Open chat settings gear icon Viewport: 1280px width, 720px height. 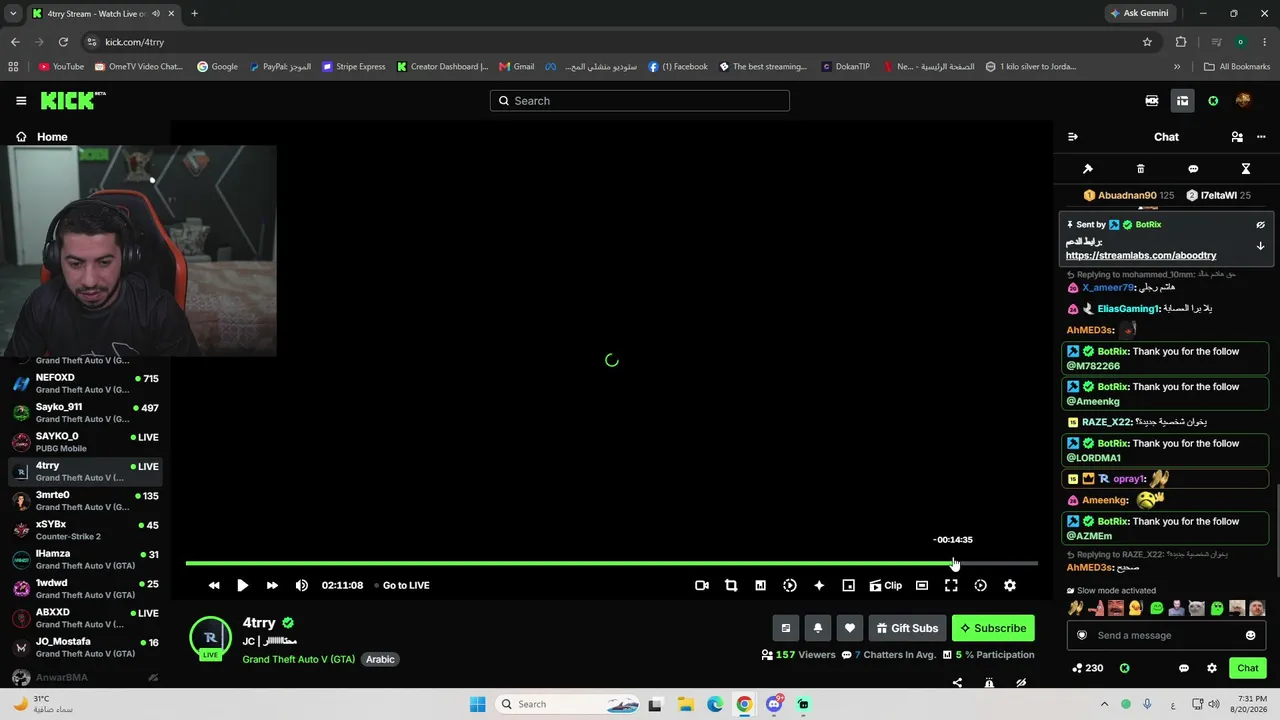point(1212,668)
